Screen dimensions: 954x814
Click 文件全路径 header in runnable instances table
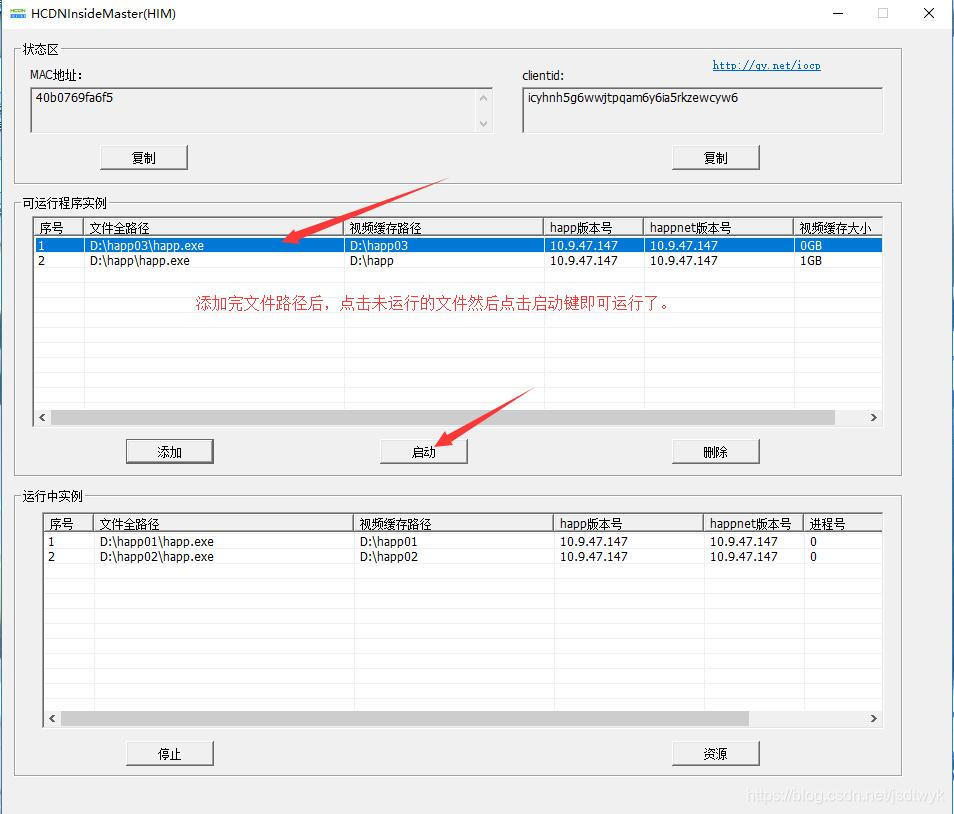[214, 228]
